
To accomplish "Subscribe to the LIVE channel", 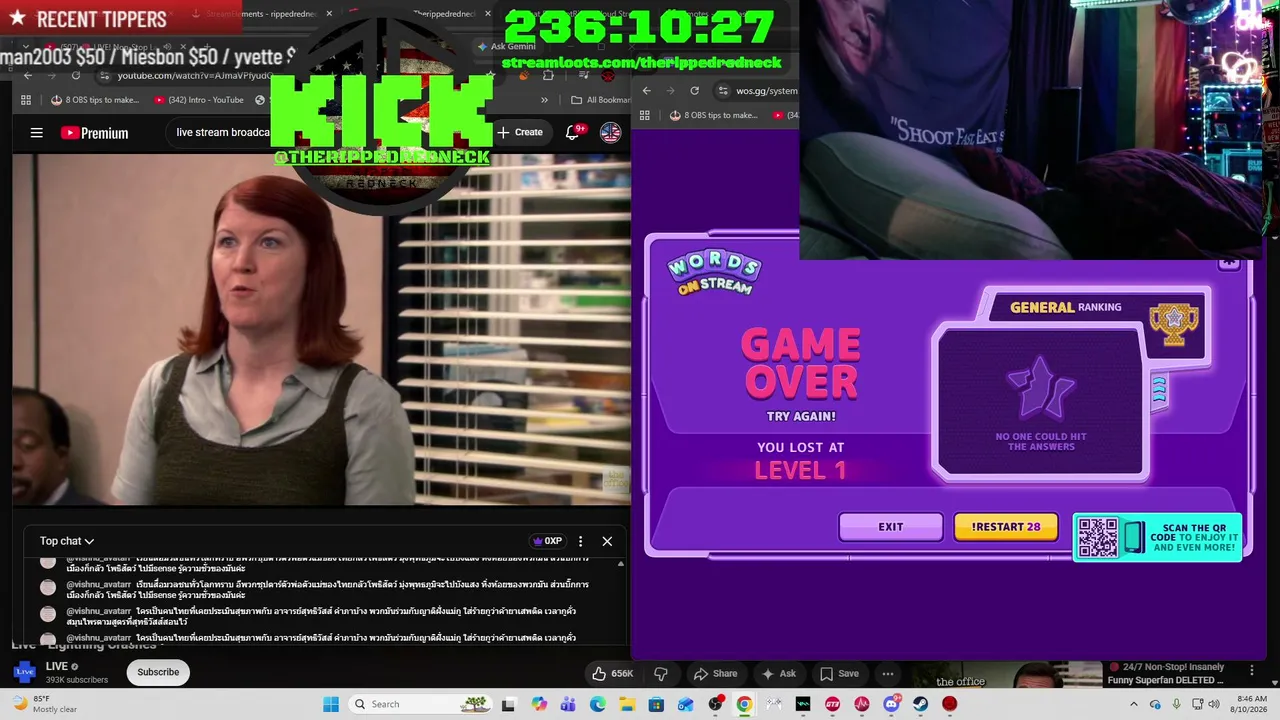I will coord(158,672).
